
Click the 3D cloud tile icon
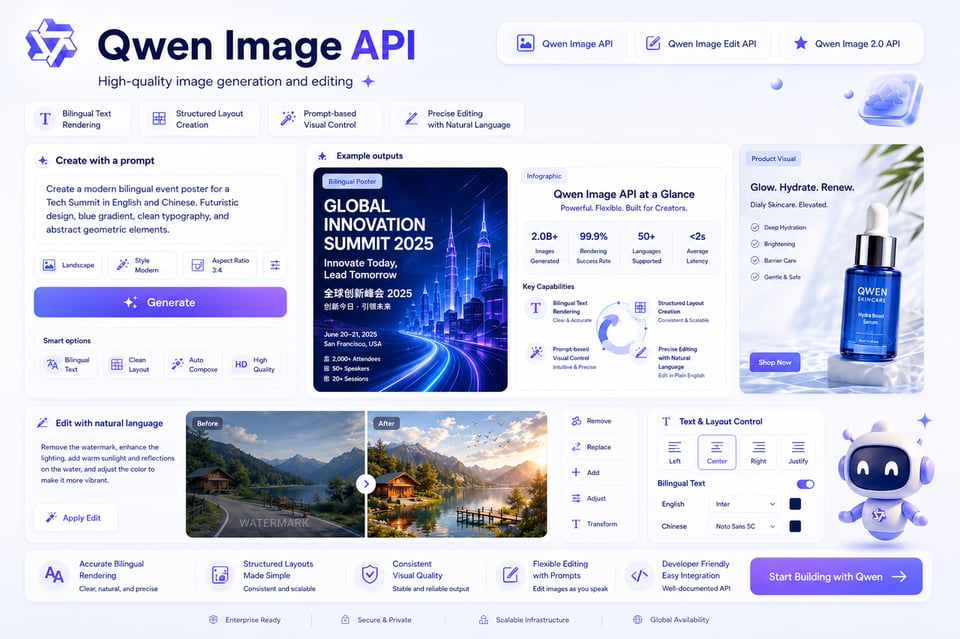pyautogui.click(x=890, y=99)
